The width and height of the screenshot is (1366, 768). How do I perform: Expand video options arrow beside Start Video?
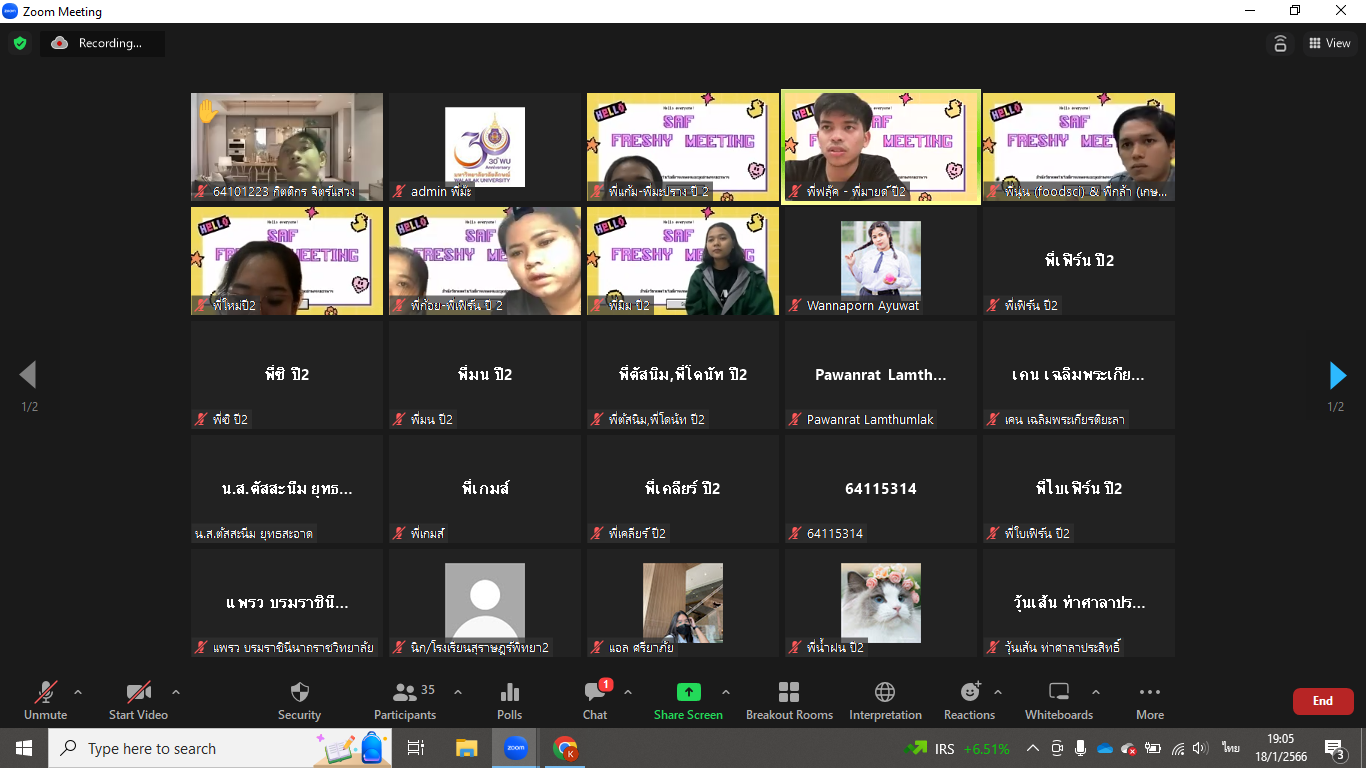[176, 692]
